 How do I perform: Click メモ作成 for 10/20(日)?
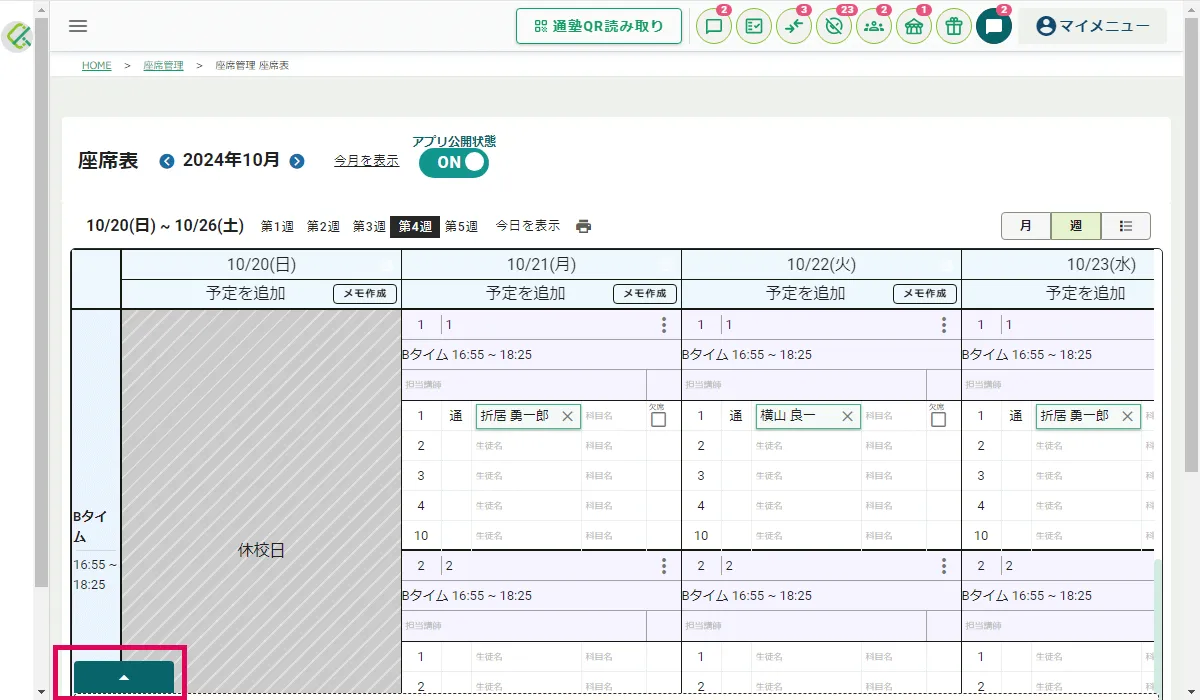pyautogui.click(x=365, y=294)
